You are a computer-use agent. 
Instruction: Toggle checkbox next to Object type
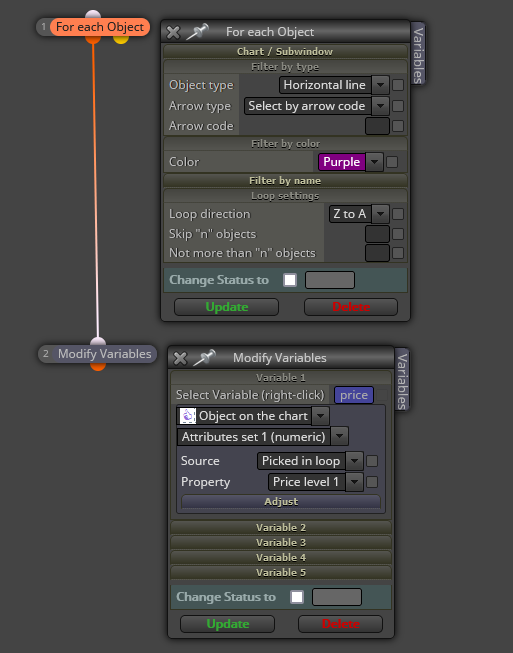coord(398,85)
